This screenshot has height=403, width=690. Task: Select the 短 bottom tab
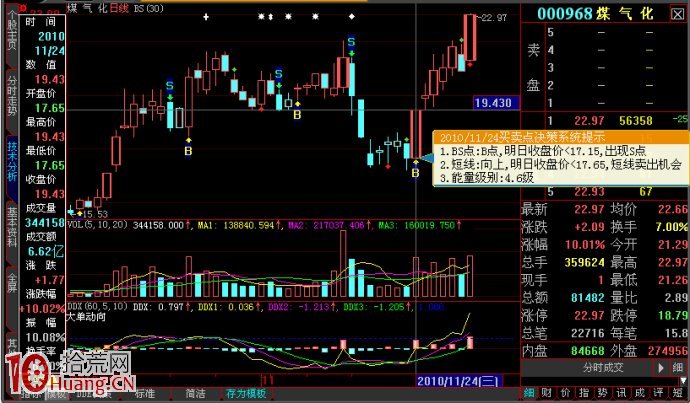coord(678,393)
